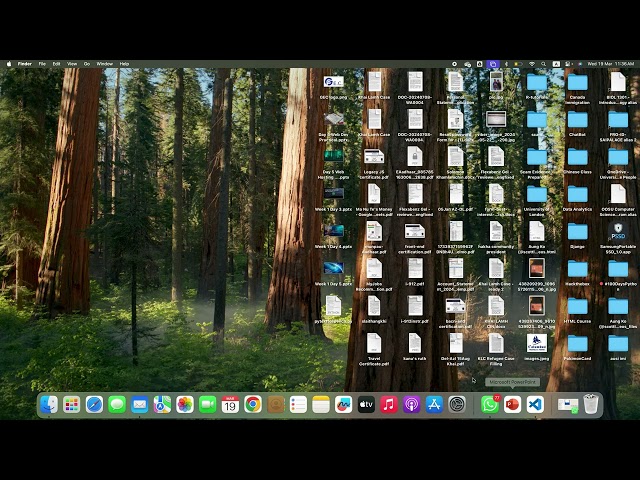
Task: Launch Google Chrome from the Dock
Action: point(253,404)
